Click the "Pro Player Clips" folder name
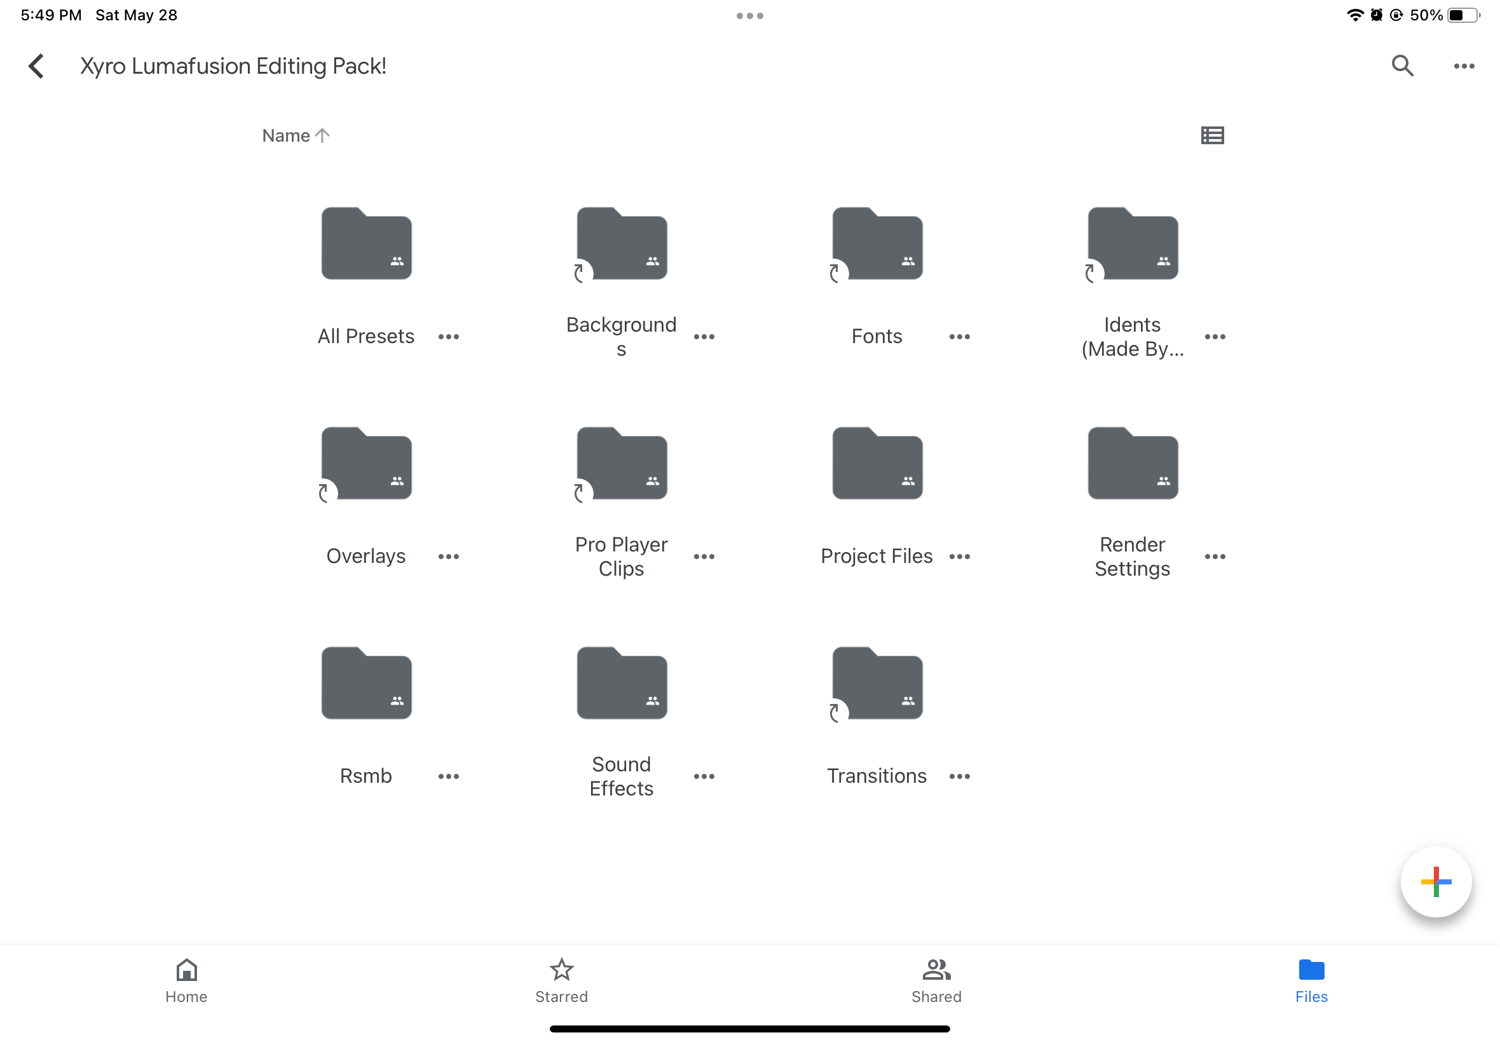This screenshot has height=1042, width=1500. (x=621, y=557)
